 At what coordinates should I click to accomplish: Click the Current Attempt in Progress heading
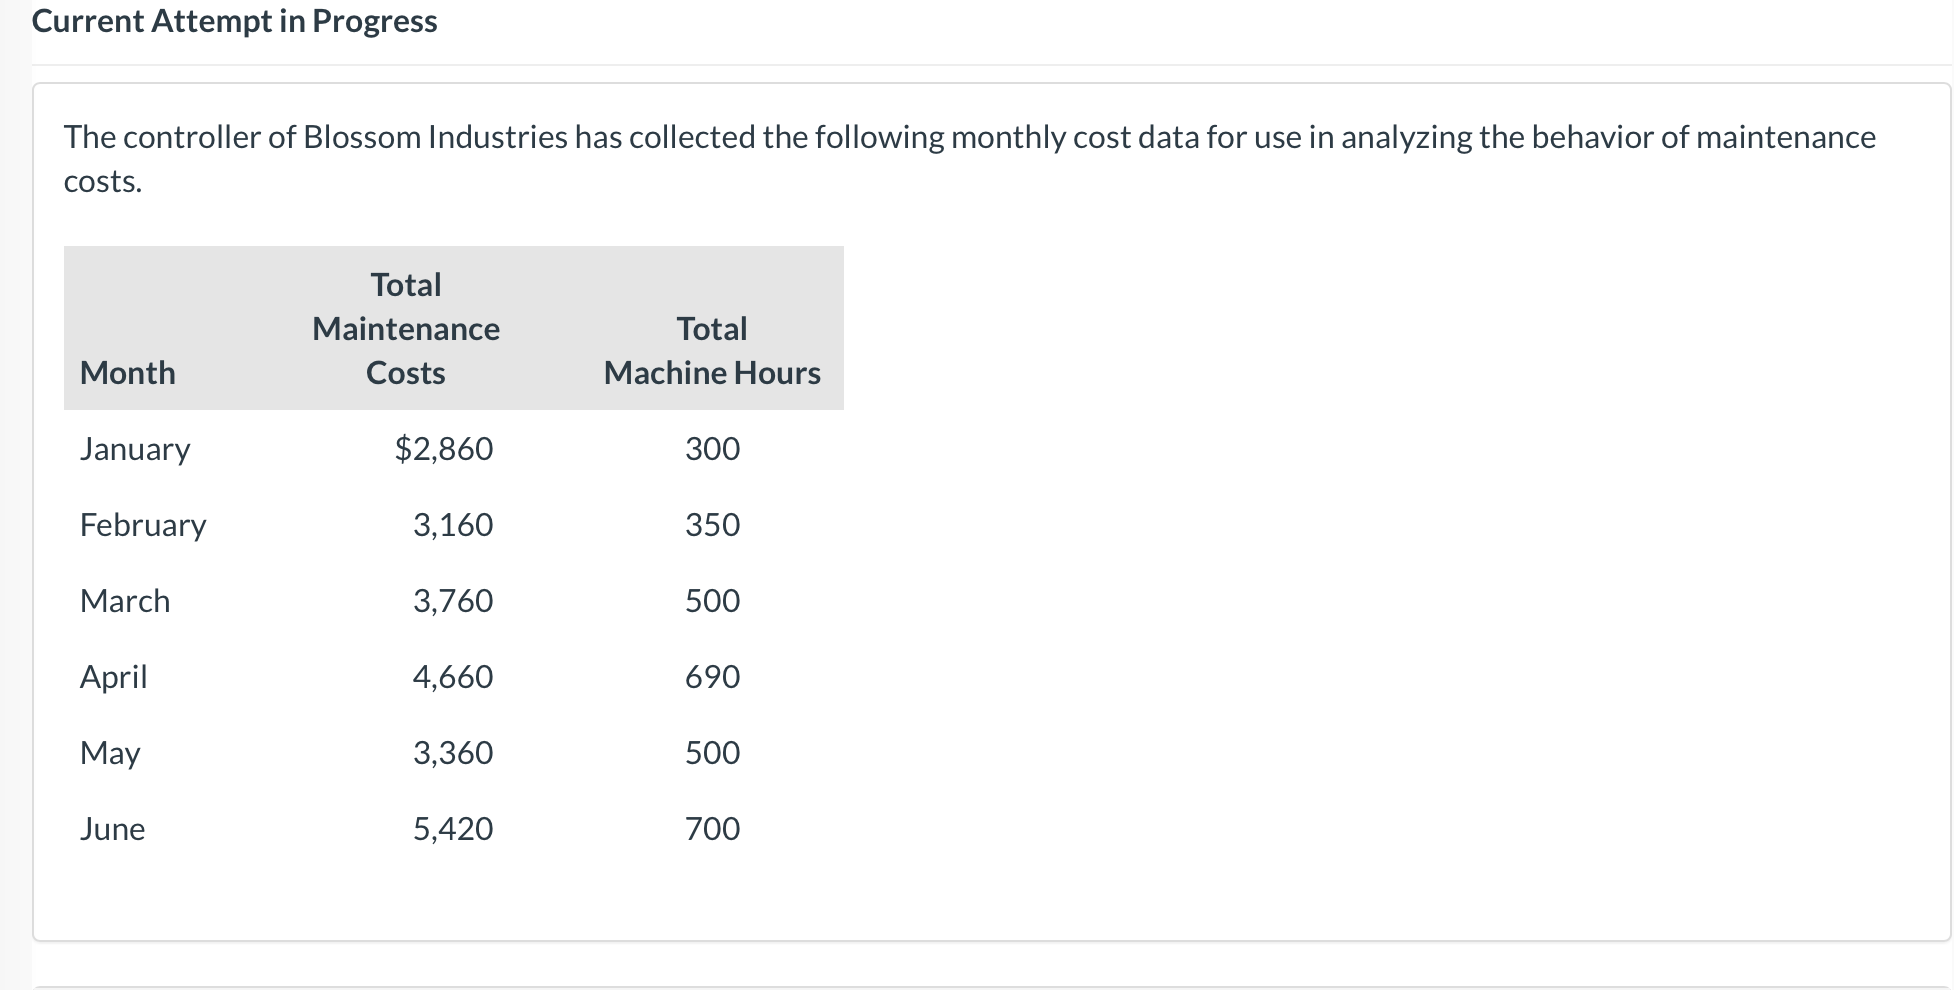pos(234,21)
